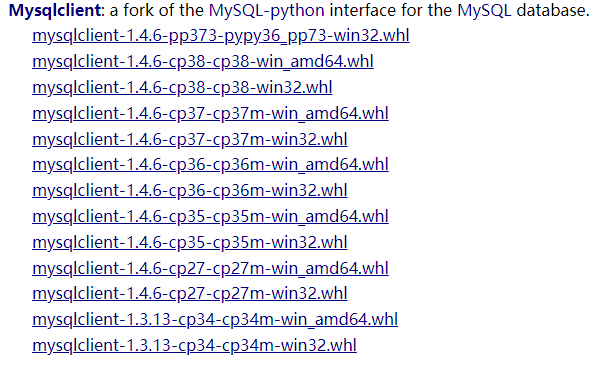
Task: Download mysqlclient-1.3.13-cp34-cp34m-win_amd64.whl
Action: pos(215,320)
